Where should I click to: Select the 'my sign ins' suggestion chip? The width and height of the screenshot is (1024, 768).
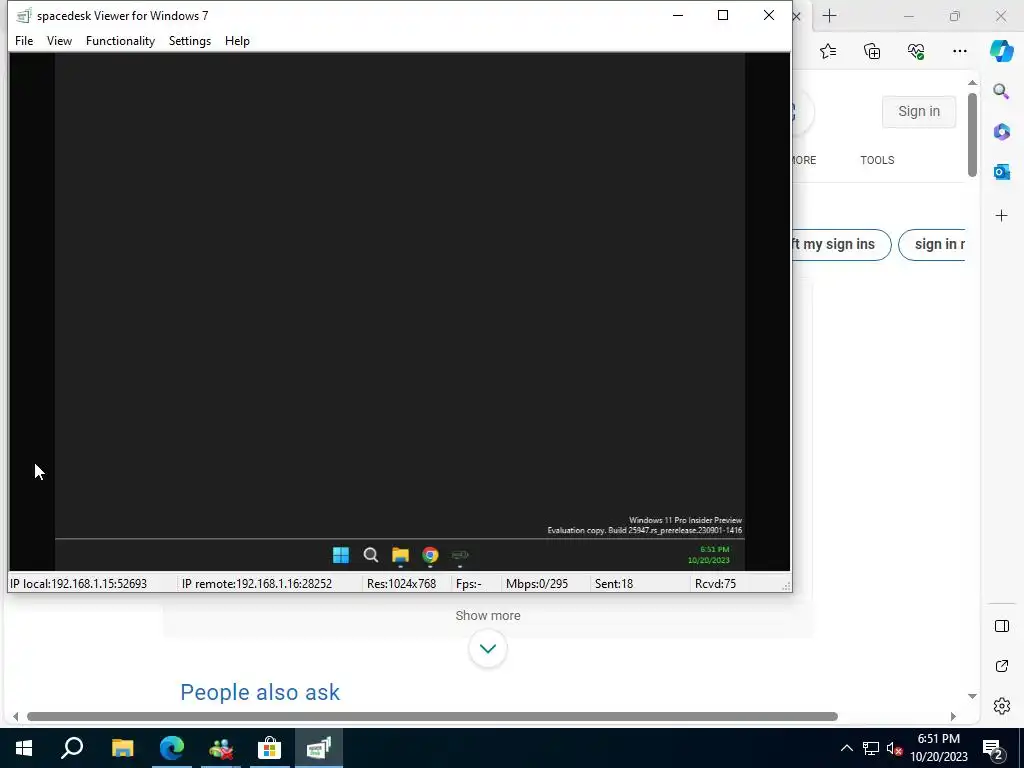pos(841,245)
